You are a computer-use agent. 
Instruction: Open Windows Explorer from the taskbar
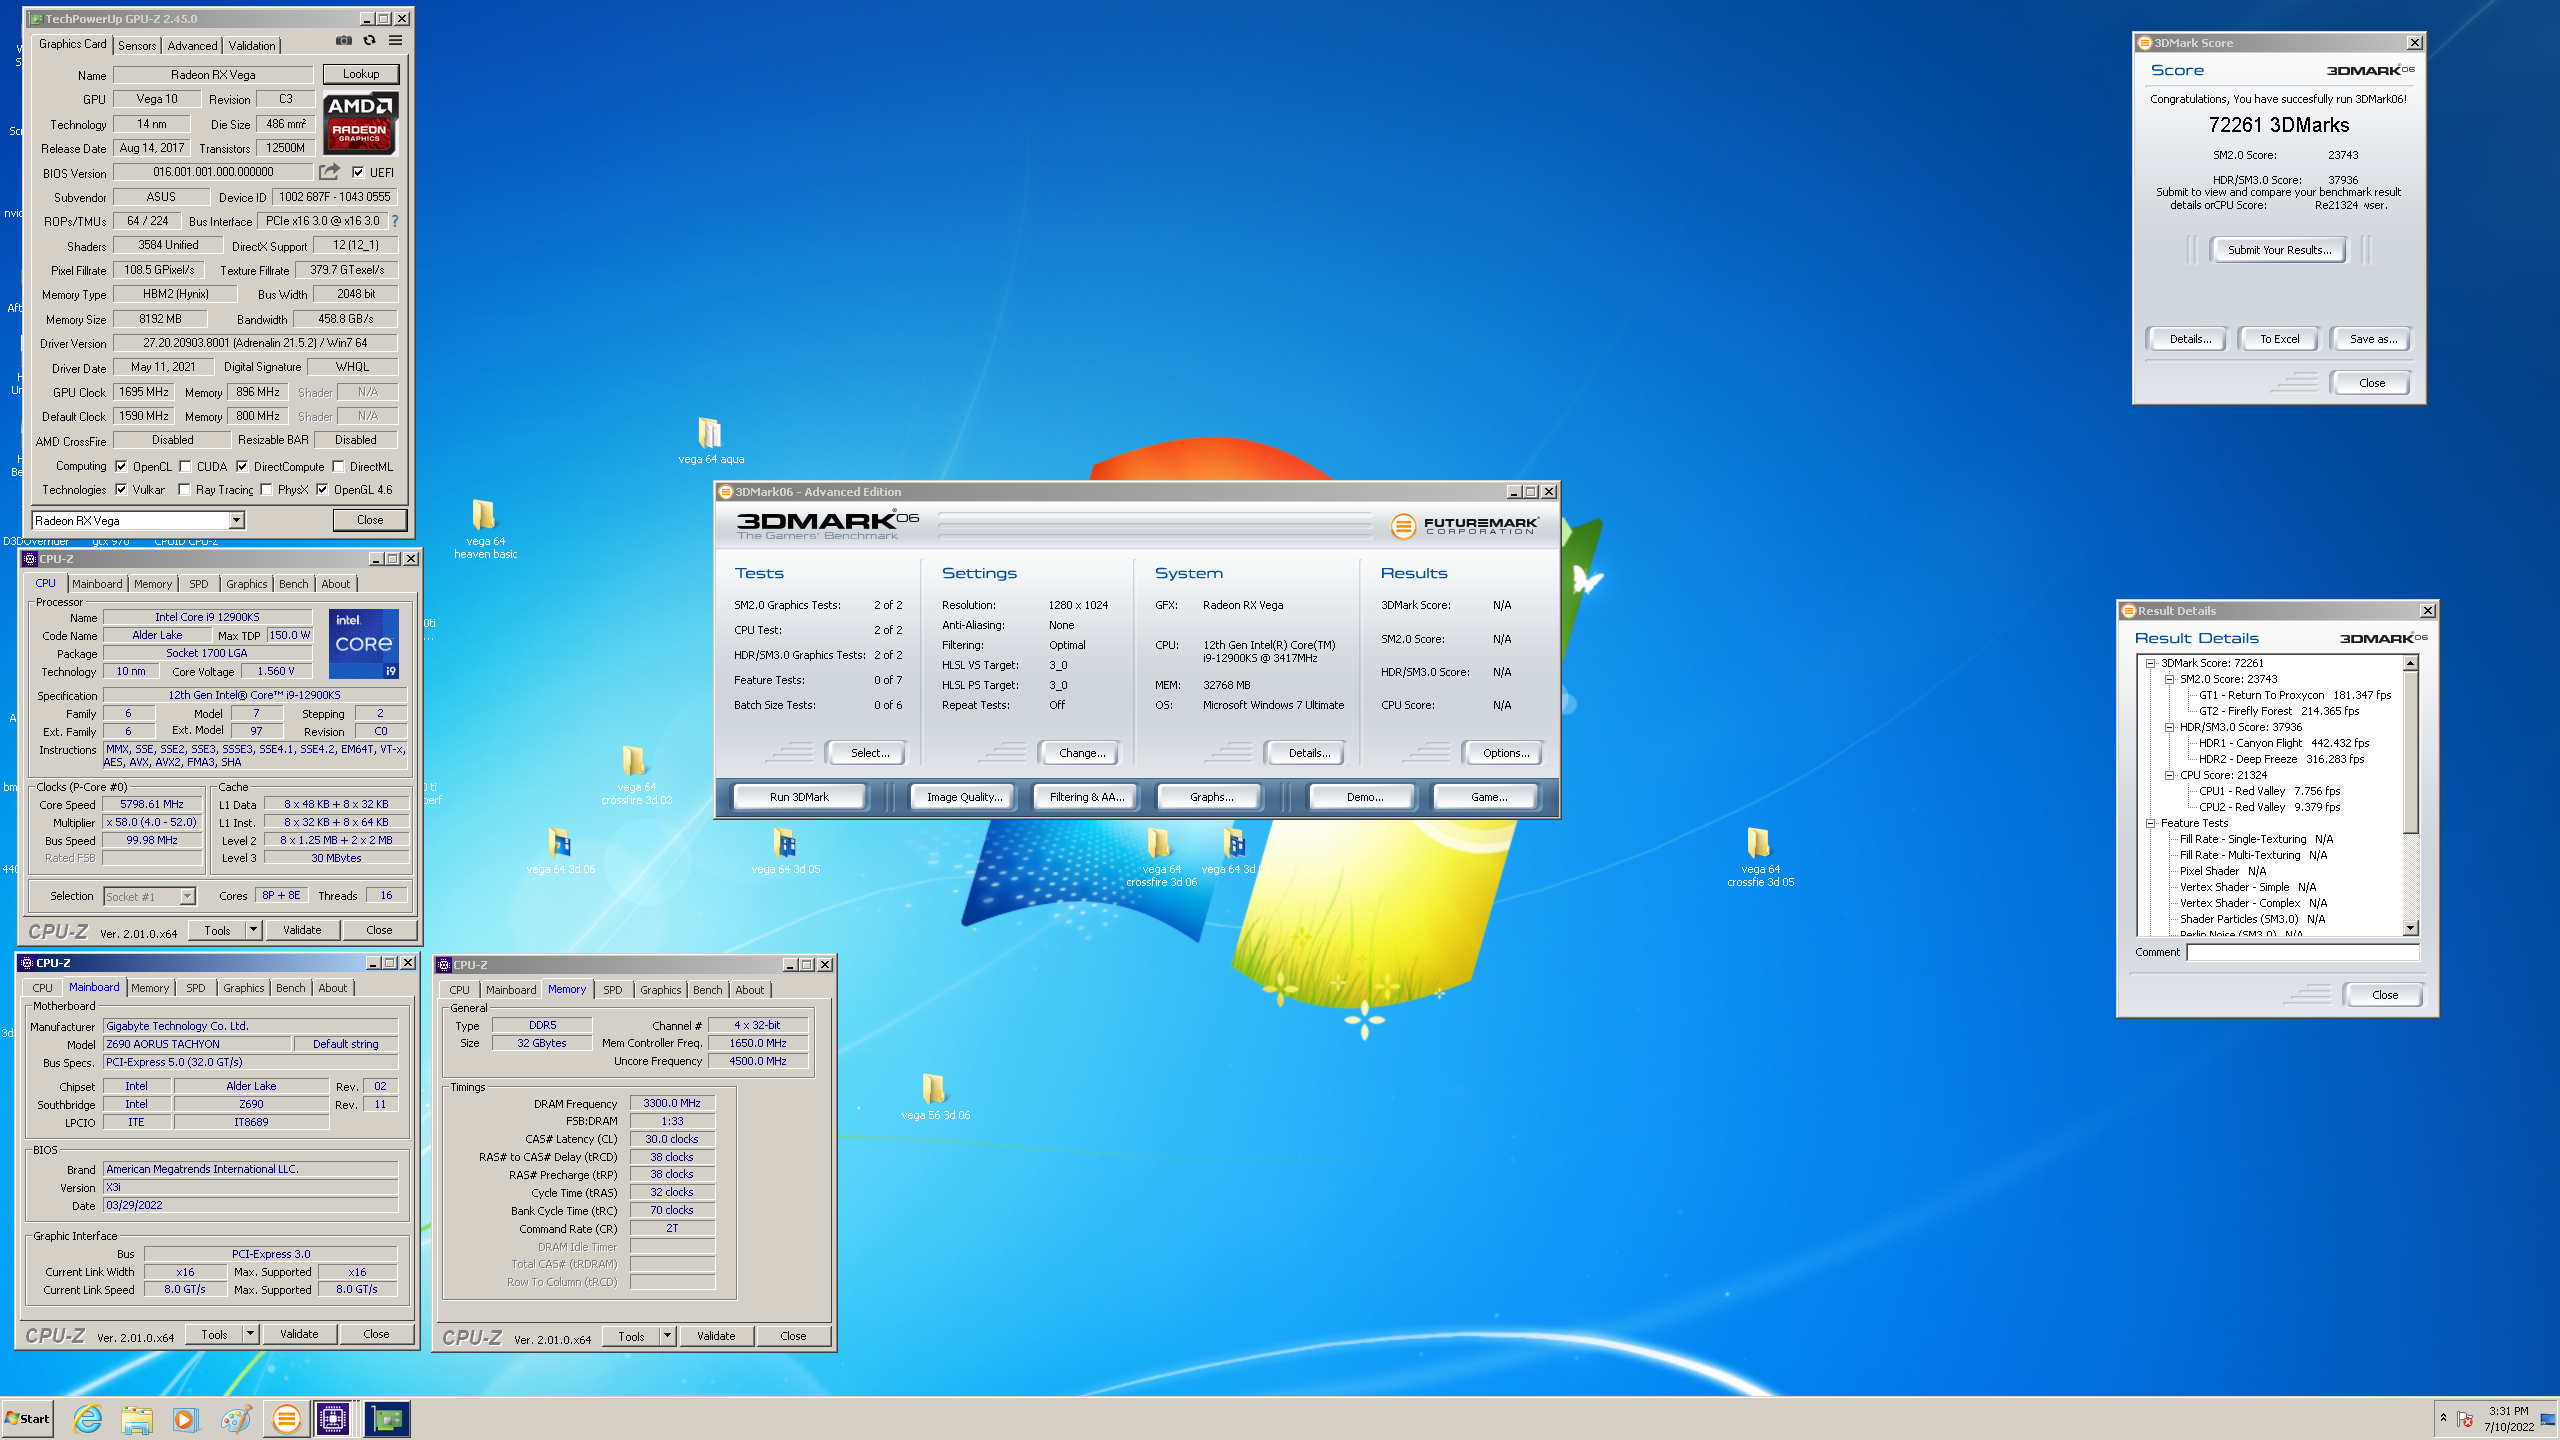tap(137, 1418)
